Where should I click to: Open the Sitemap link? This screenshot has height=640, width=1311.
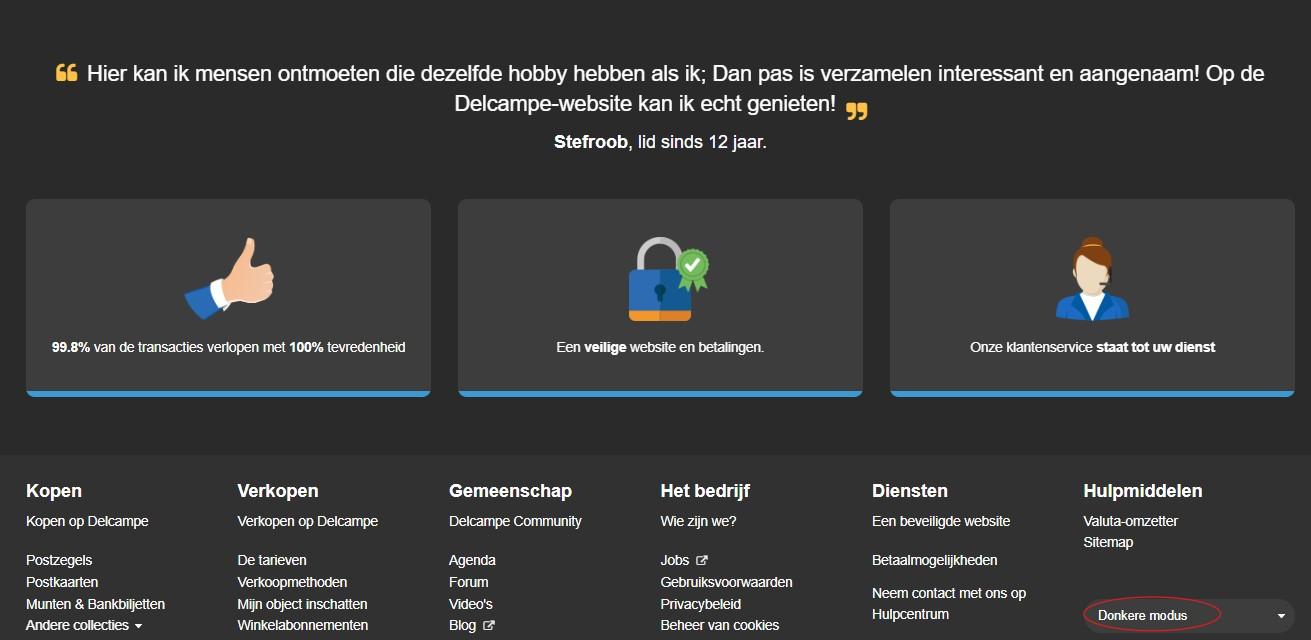(x=1108, y=542)
